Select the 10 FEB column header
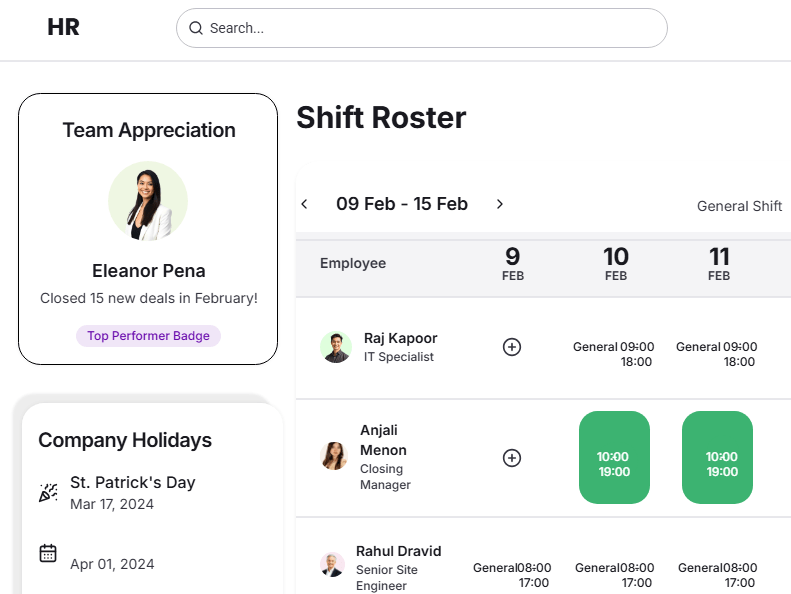The image size is (791, 594). [x=616, y=264]
